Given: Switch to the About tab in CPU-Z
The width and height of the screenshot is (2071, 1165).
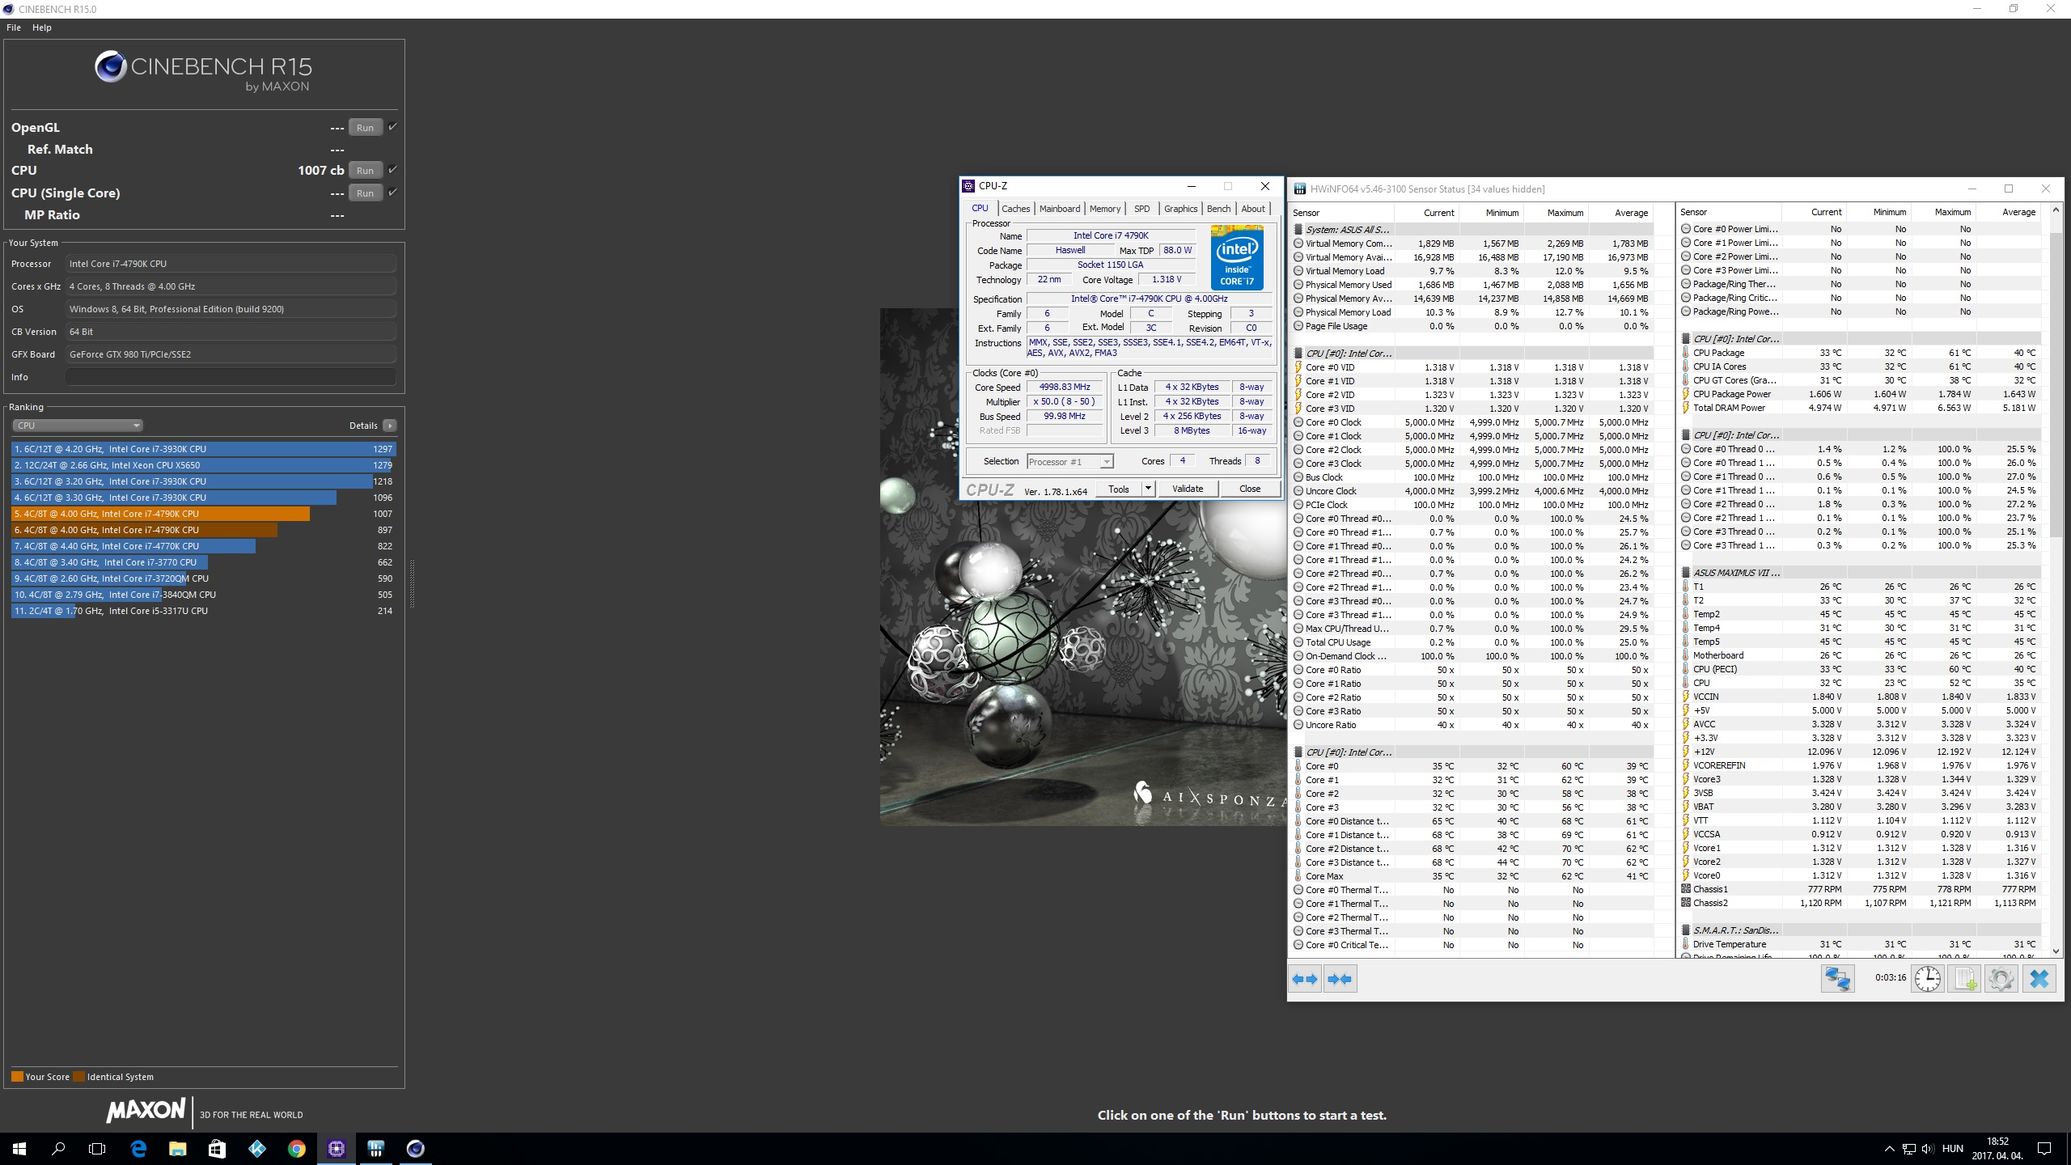Looking at the screenshot, I should (1253, 209).
